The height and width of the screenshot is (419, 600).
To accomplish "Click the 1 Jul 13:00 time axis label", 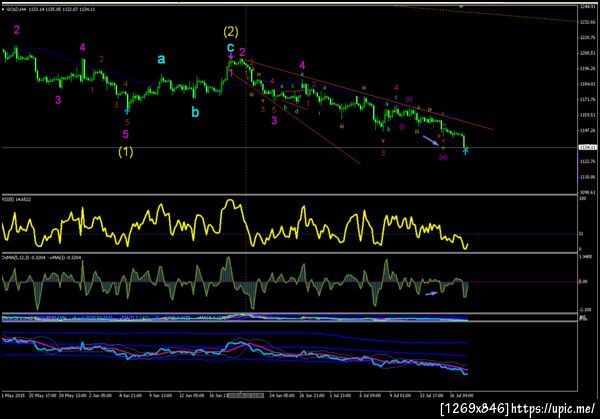I will 340,395.
